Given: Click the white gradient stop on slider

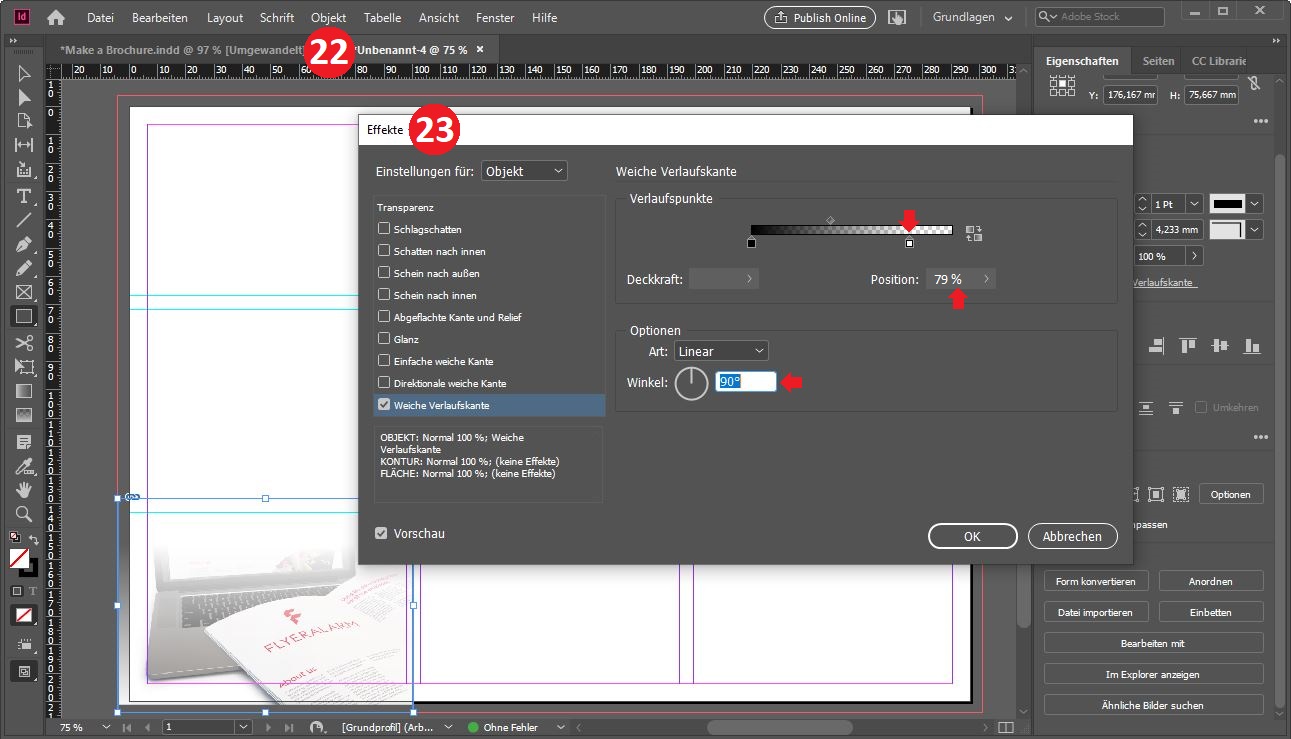Looking at the screenshot, I should point(909,243).
